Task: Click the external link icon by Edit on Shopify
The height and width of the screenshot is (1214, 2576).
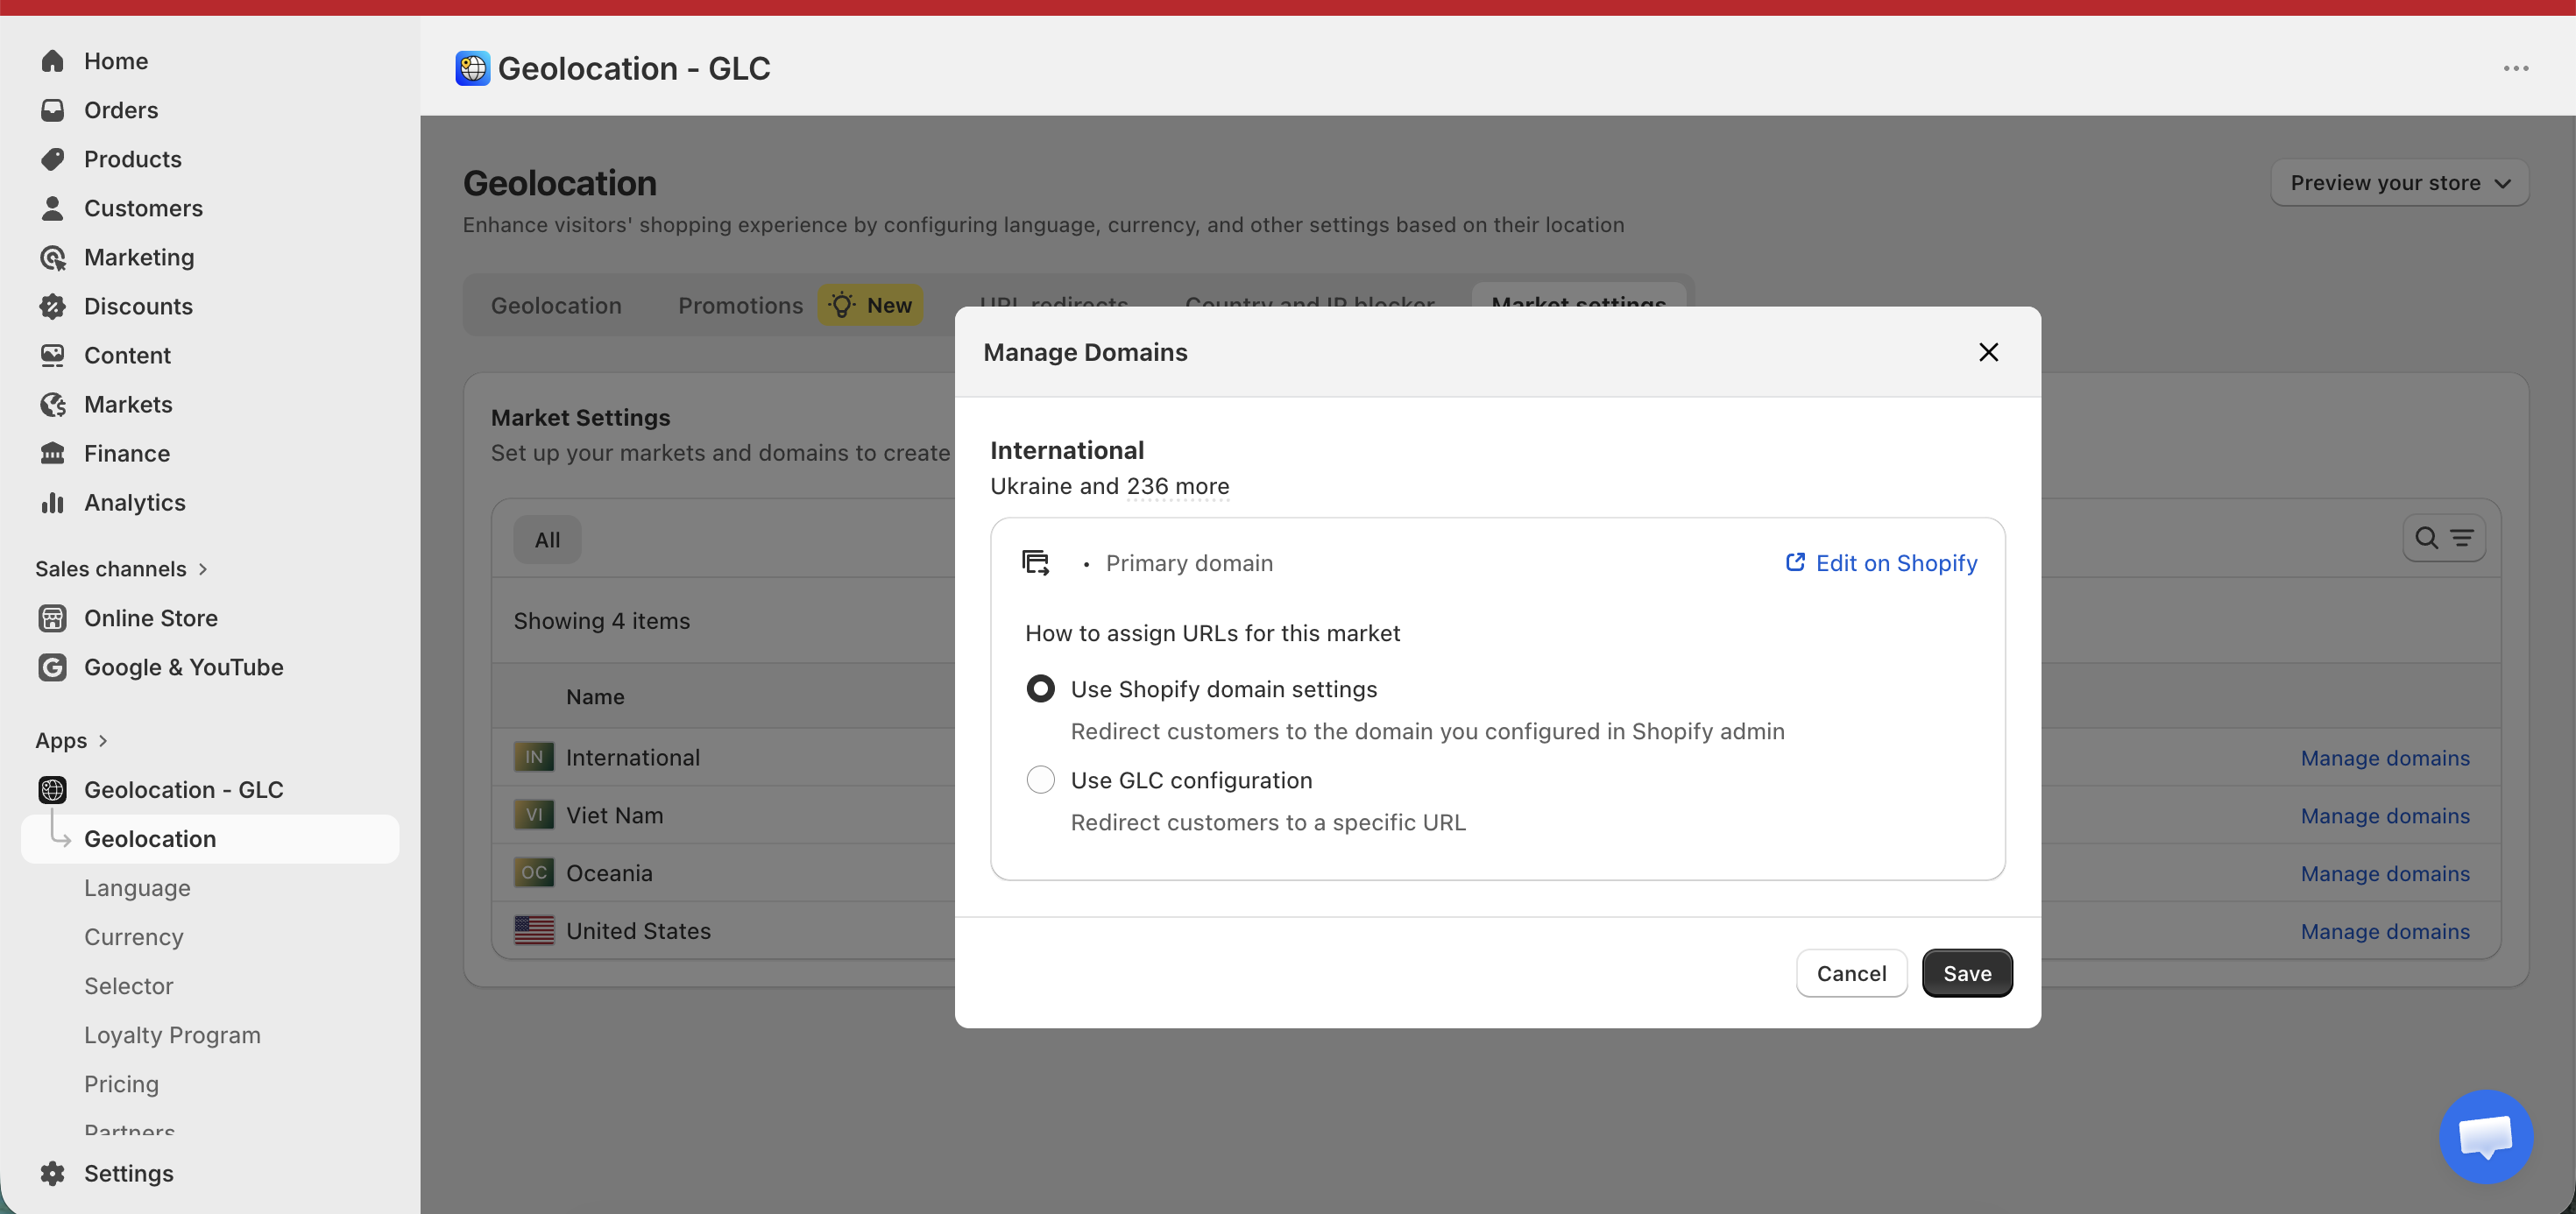Action: pos(1795,563)
